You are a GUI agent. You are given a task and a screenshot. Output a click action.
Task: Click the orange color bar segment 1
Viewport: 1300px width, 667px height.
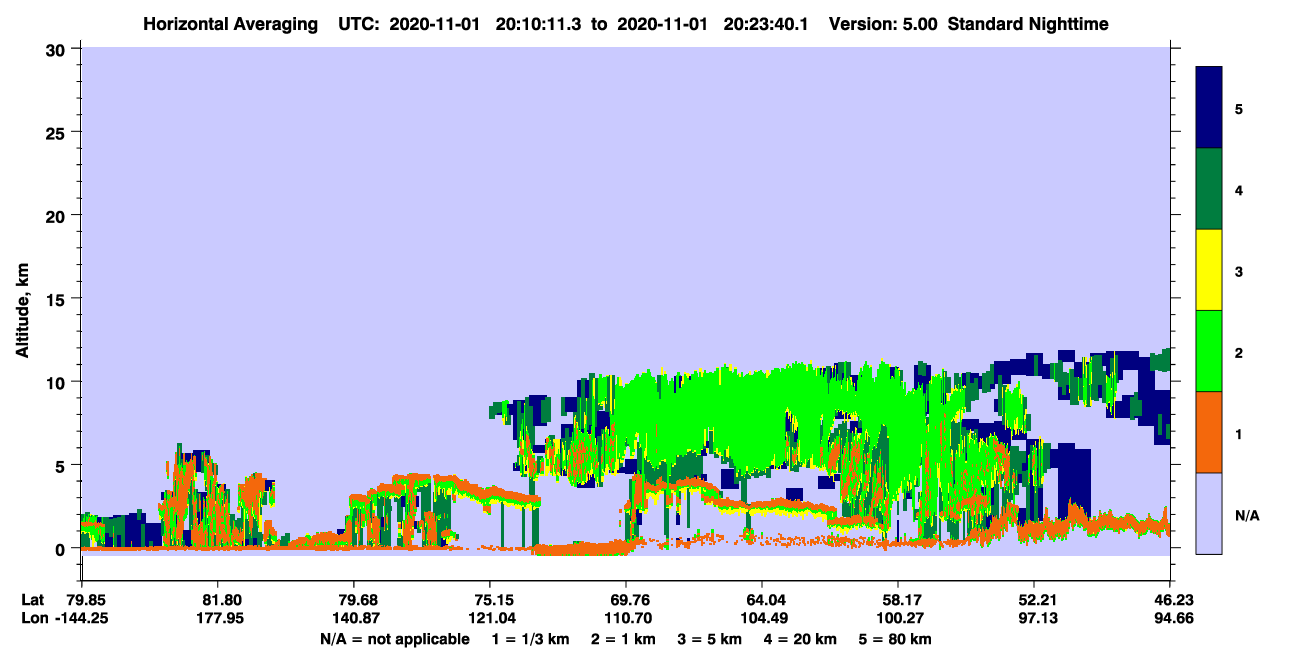click(x=1209, y=432)
